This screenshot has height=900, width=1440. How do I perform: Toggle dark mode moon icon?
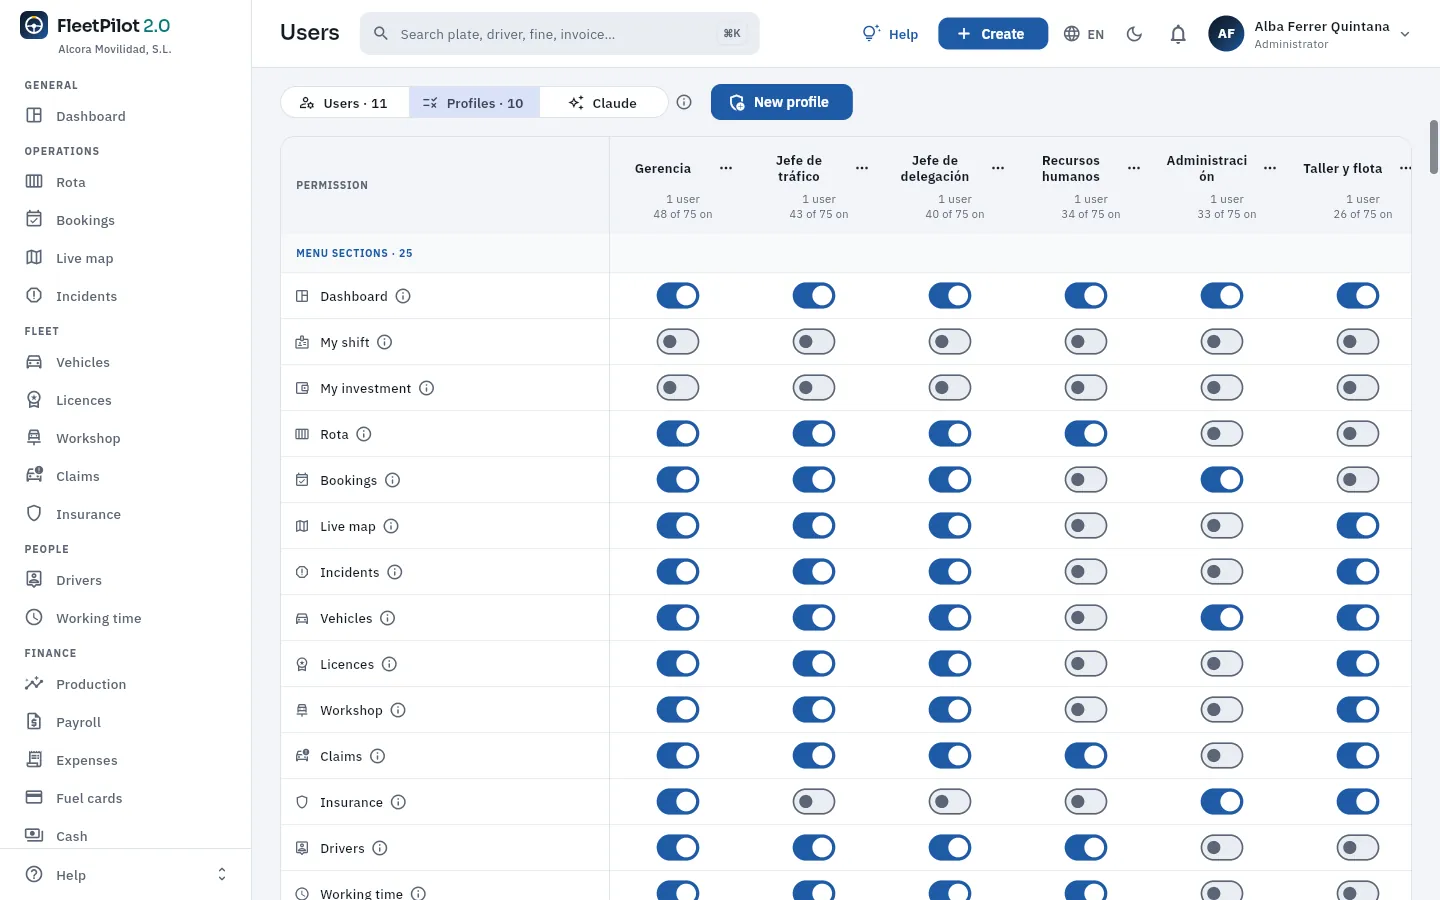coord(1134,34)
